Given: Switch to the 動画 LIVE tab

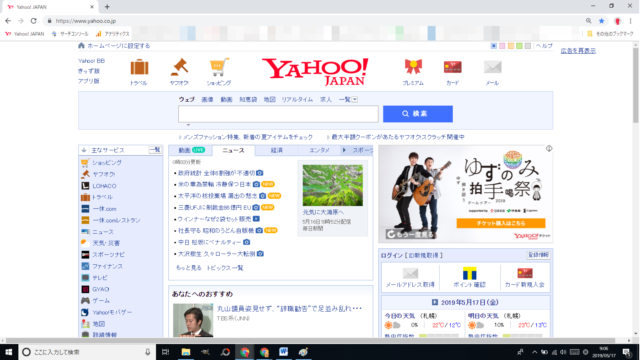Looking at the screenshot, I should 191,150.
